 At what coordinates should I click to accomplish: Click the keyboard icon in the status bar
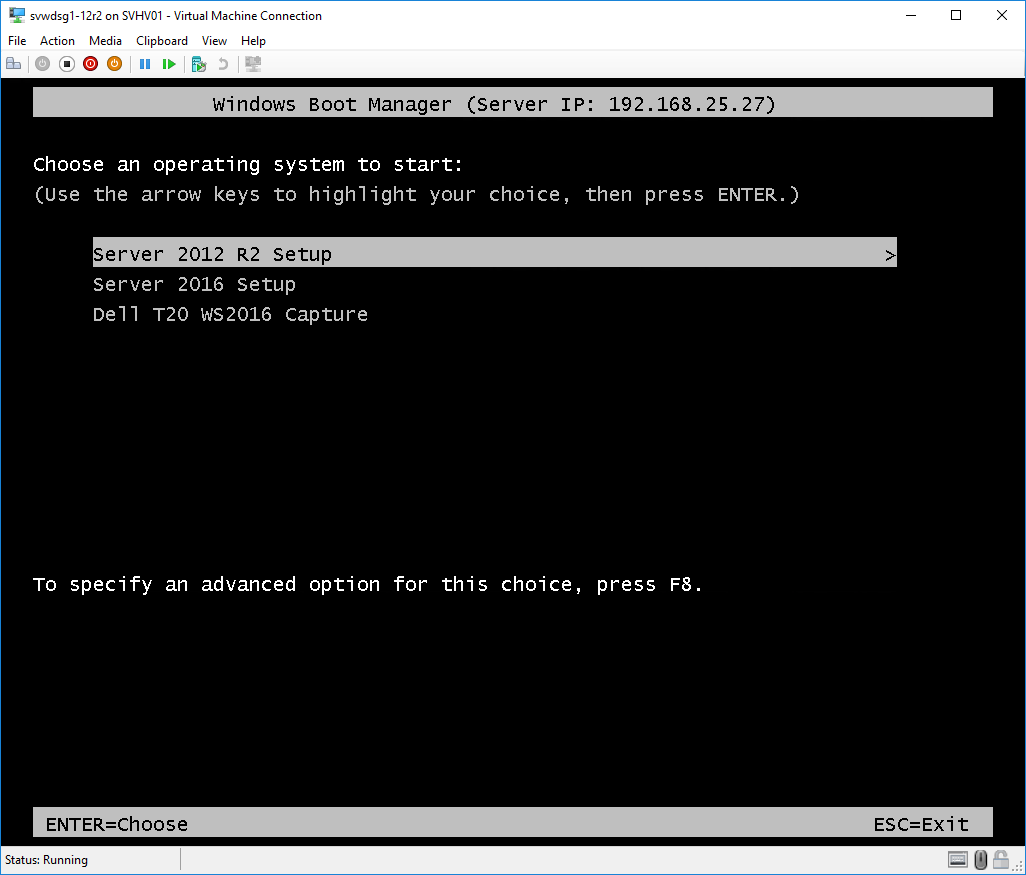(957, 859)
